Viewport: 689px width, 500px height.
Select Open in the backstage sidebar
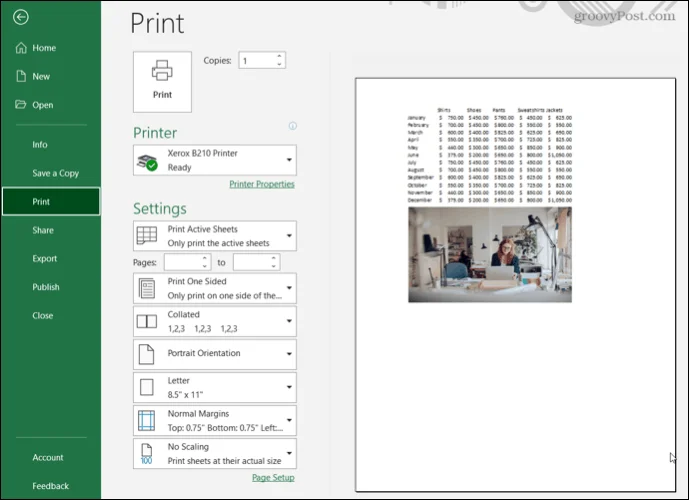[x=51, y=105]
